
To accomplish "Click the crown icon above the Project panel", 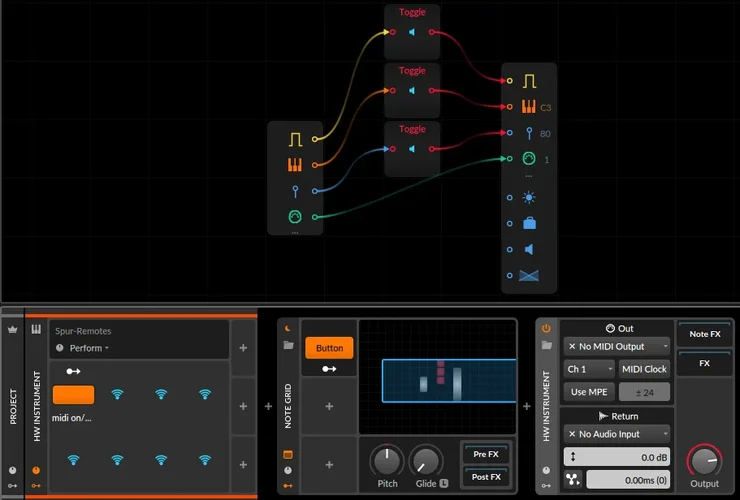I will tap(13, 329).
